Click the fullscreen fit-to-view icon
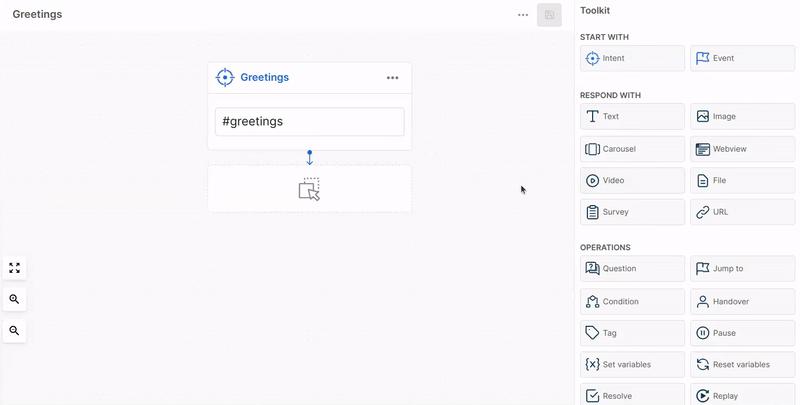The width and height of the screenshot is (800, 405). 14,268
